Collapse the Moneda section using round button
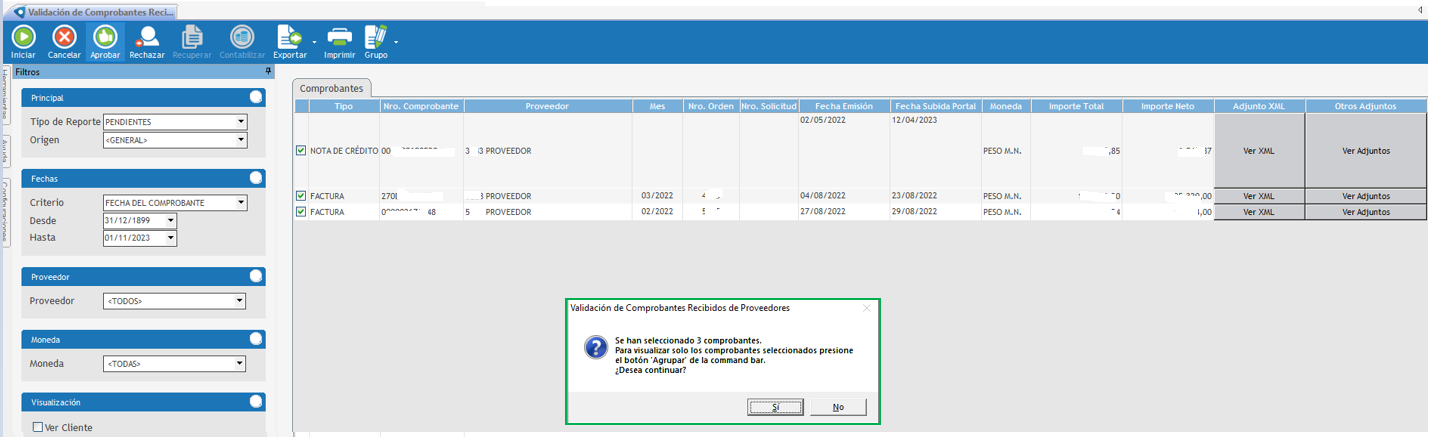The height and width of the screenshot is (437, 1429). [x=256, y=339]
